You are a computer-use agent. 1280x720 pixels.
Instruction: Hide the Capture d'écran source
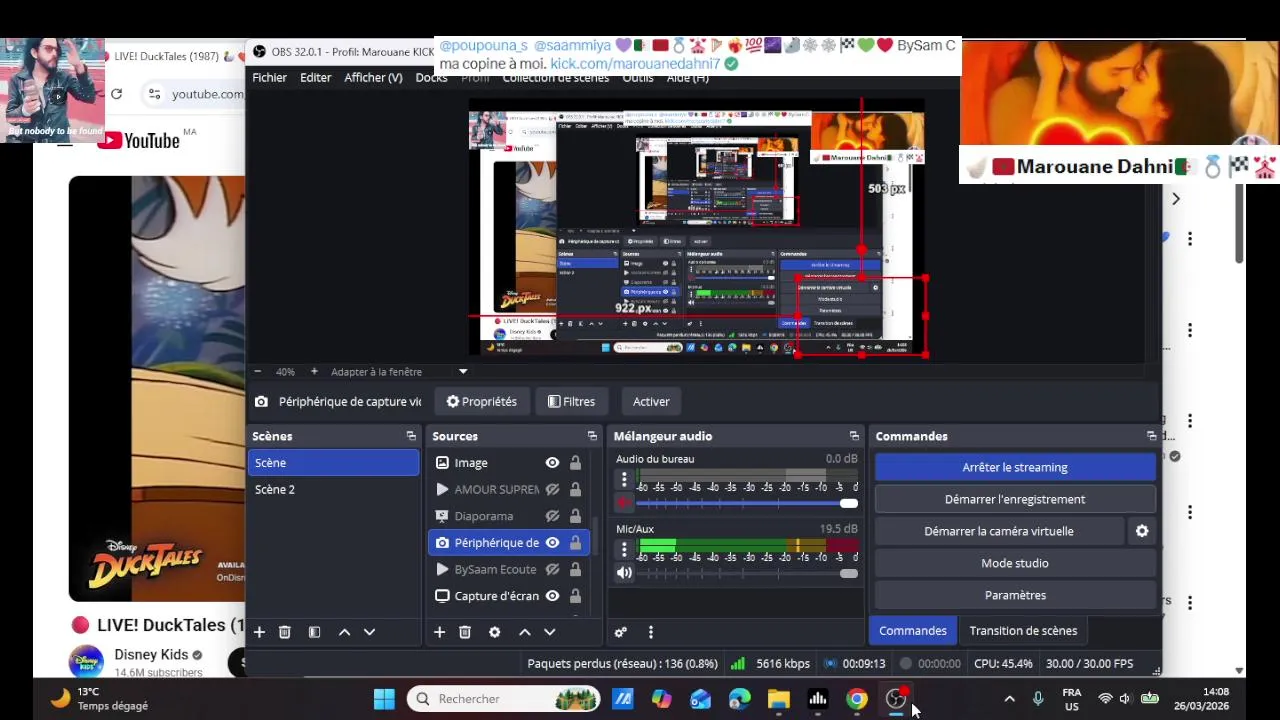click(x=552, y=596)
